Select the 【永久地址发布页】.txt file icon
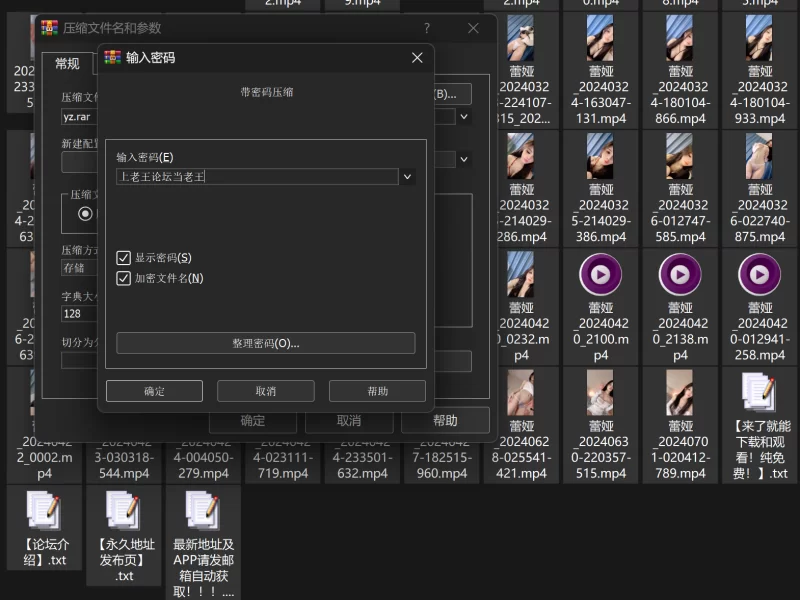Viewport: 800px width, 600px height. click(x=124, y=512)
